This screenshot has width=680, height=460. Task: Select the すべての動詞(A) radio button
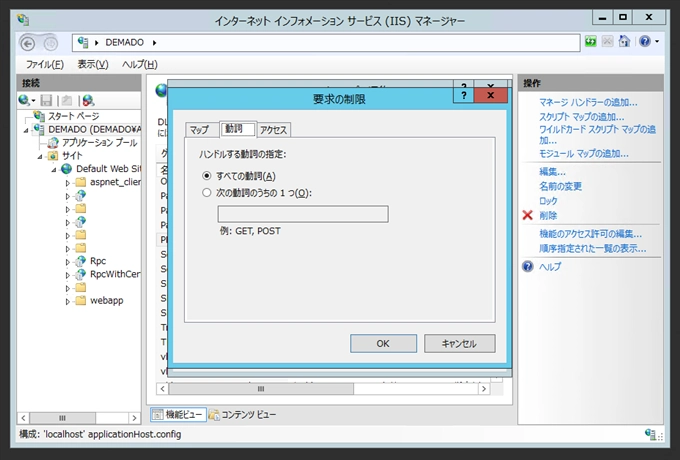tap(206, 176)
